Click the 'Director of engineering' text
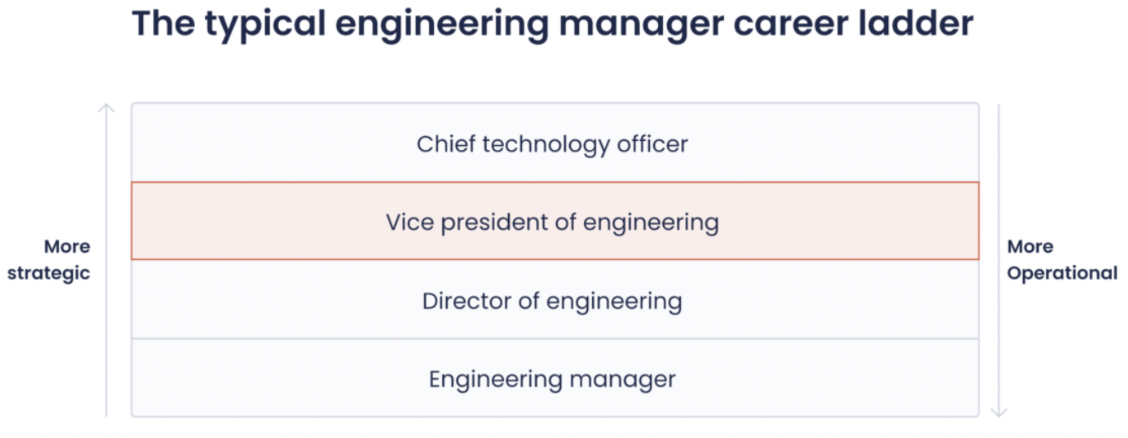This screenshot has width=1128, height=438. (x=552, y=300)
